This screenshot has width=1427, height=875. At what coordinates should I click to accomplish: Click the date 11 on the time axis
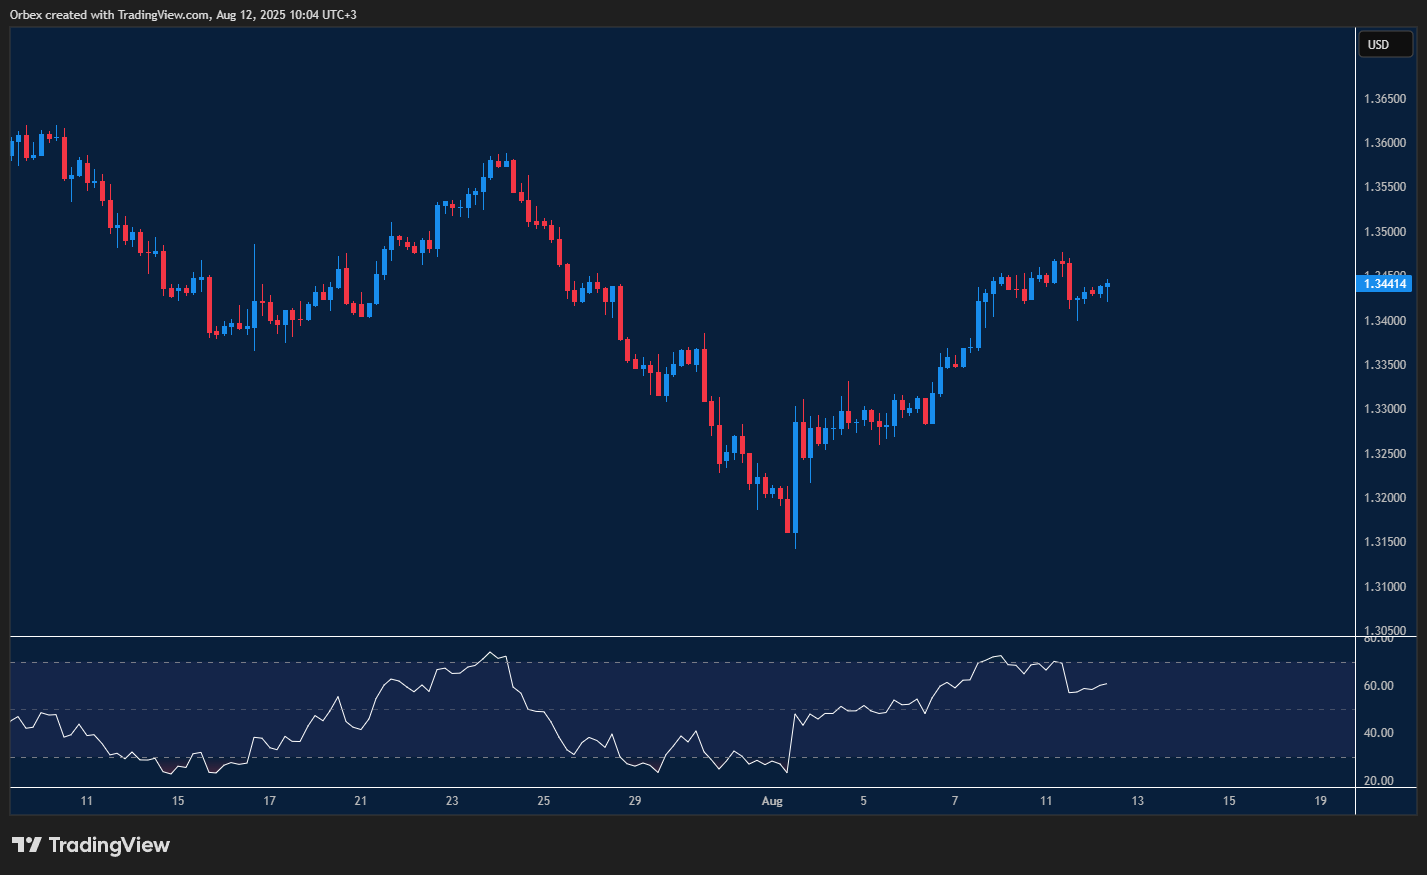click(x=86, y=801)
